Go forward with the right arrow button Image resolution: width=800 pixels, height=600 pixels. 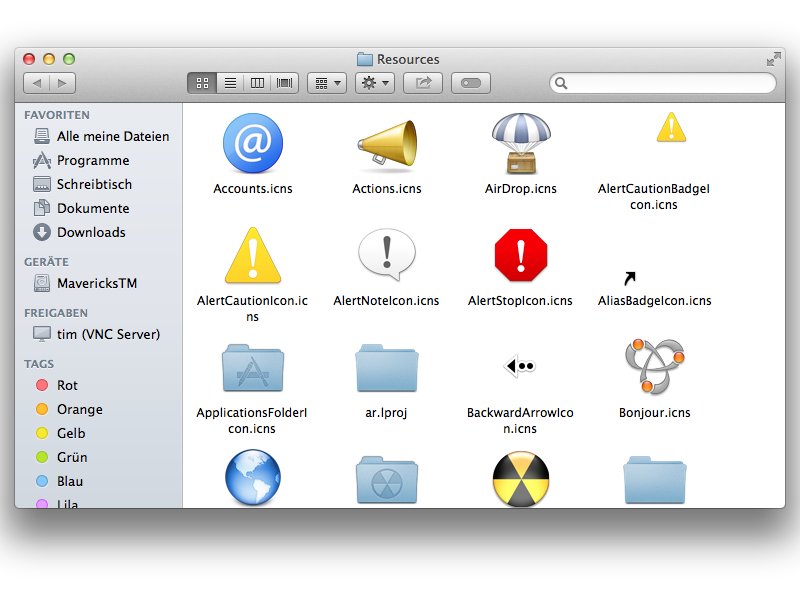[x=63, y=83]
